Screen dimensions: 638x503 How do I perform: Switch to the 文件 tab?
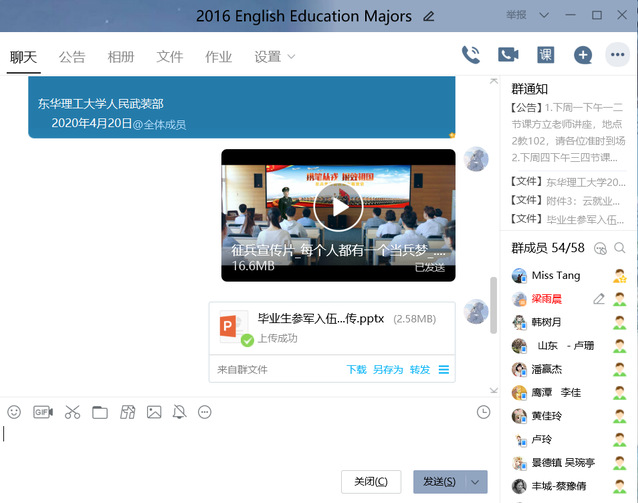[170, 57]
